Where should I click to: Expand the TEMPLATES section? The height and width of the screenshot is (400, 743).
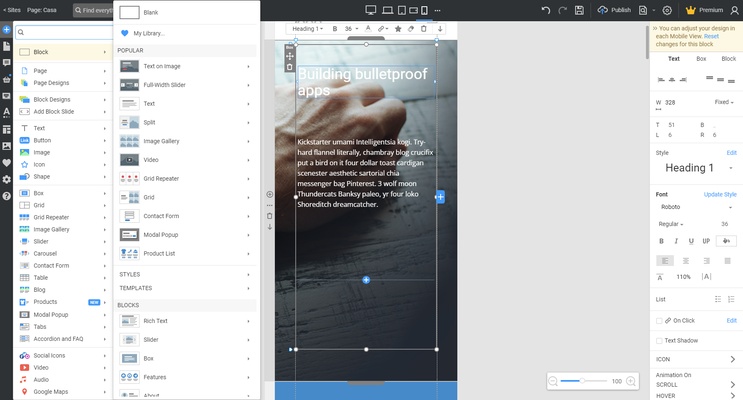tap(186, 288)
